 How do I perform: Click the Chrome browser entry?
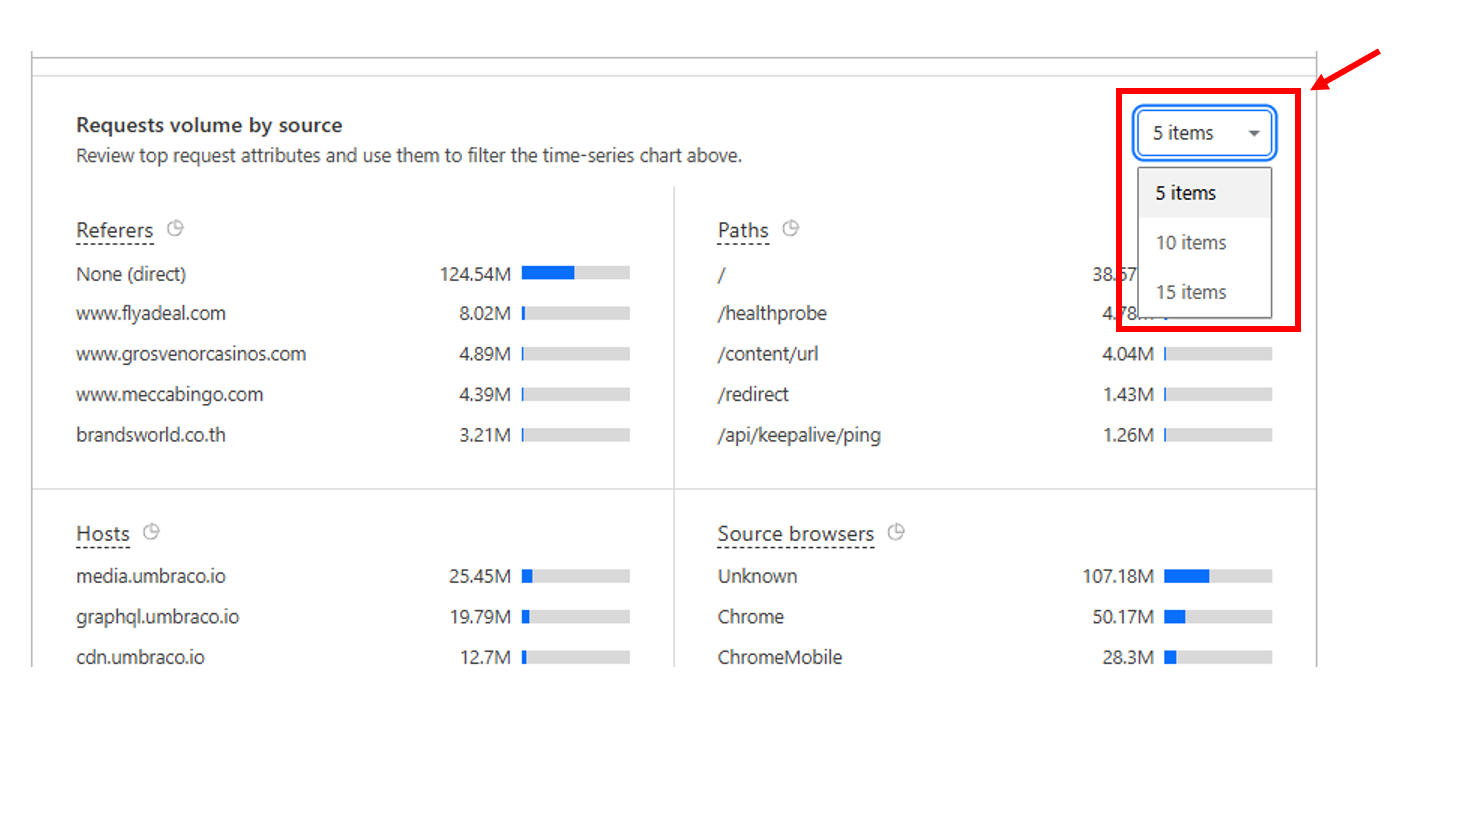coord(750,617)
